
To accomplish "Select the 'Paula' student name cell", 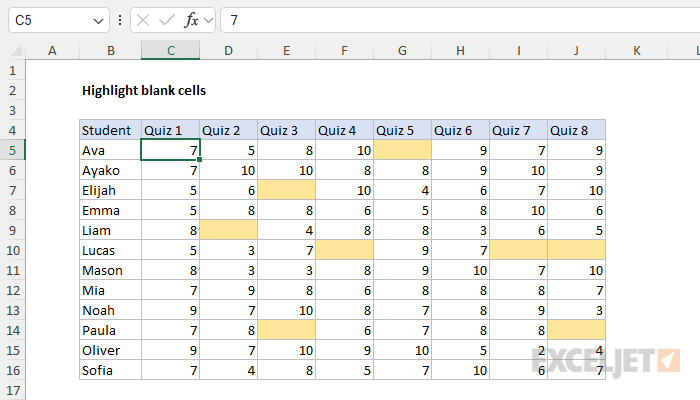I will click(111, 330).
